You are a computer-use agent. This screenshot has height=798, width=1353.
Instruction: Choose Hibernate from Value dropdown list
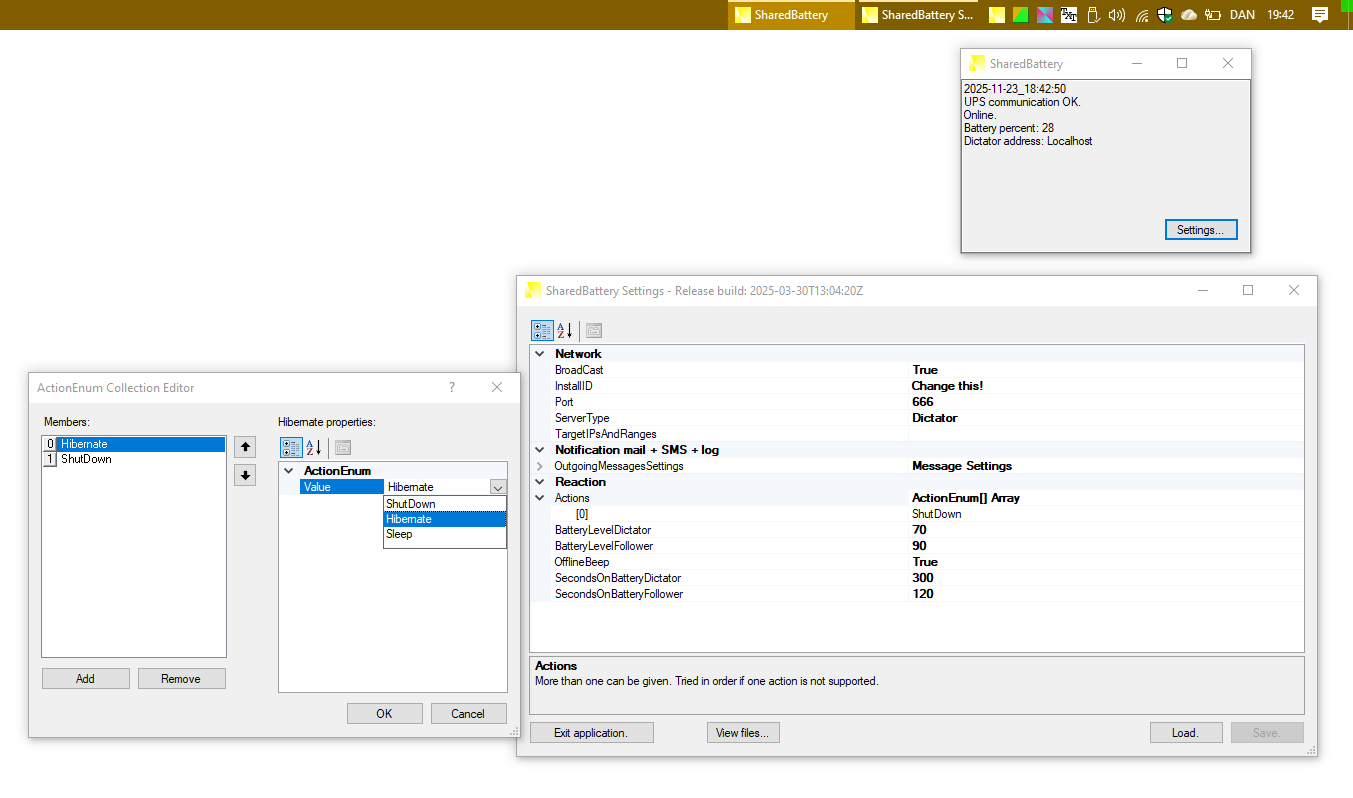[x=445, y=519]
